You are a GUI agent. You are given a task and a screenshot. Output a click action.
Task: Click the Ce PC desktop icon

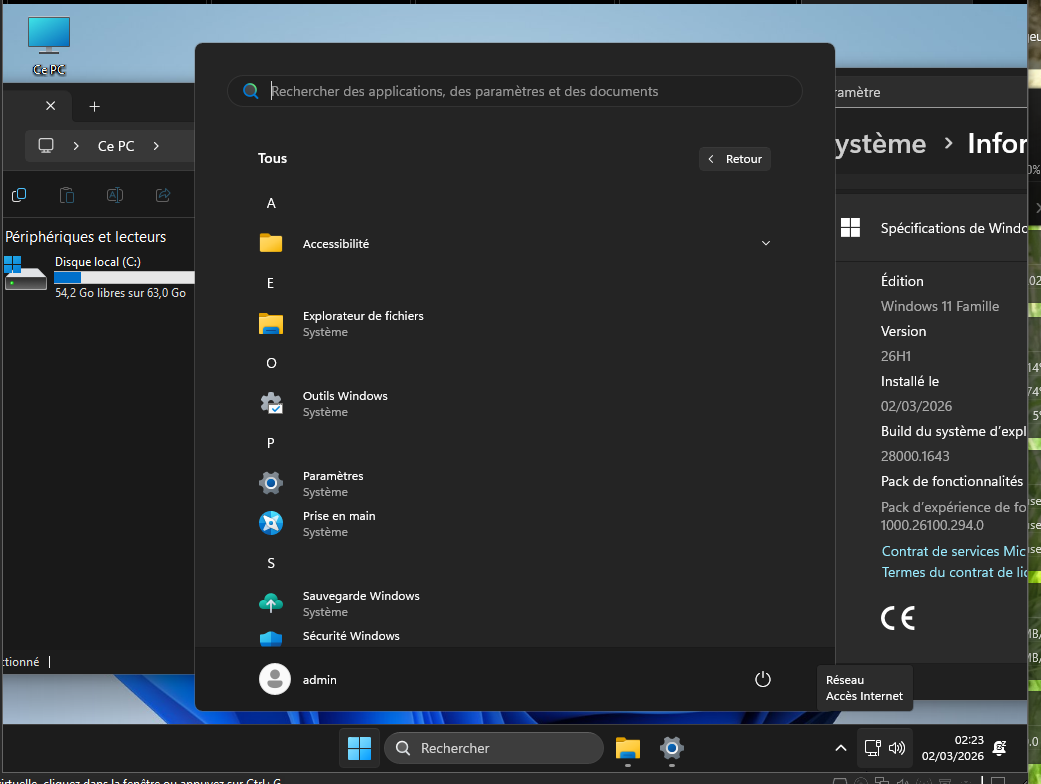point(49,46)
